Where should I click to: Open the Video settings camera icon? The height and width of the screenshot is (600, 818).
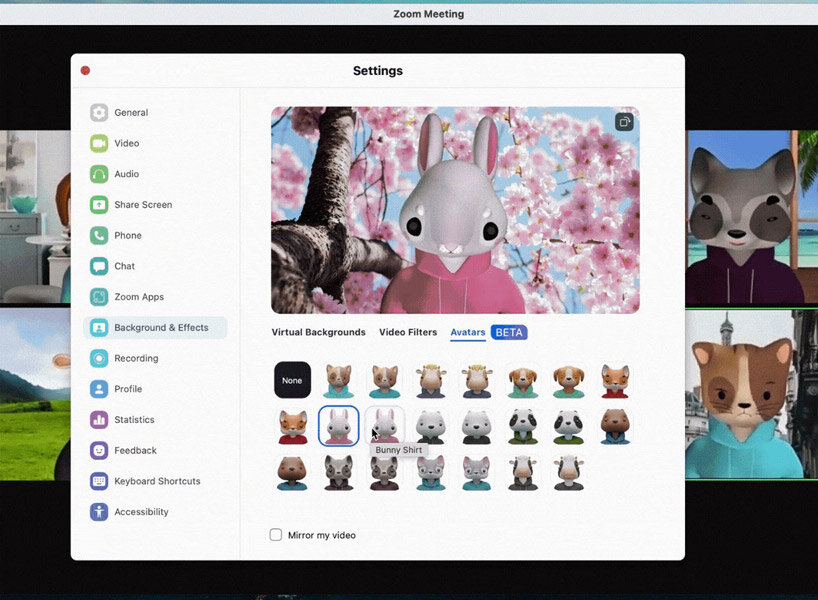[x=99, y=143]
